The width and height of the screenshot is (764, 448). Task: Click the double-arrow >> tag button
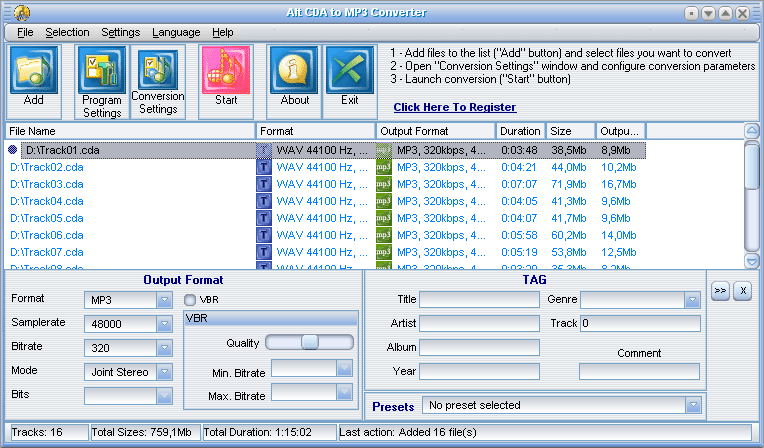click(720, 291)
